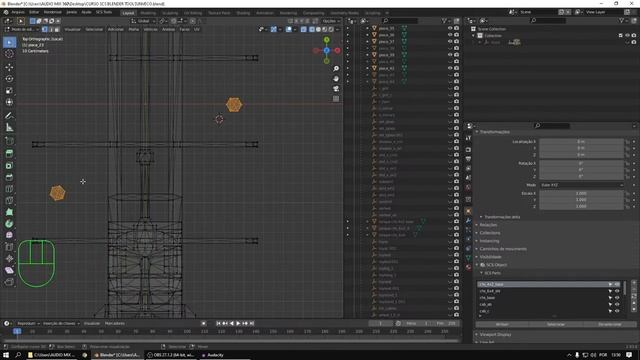Screen dimensions: 640x360
Task: Open the Tool properties tab icon
Action: pyautogui.click(x=469, y=138)
